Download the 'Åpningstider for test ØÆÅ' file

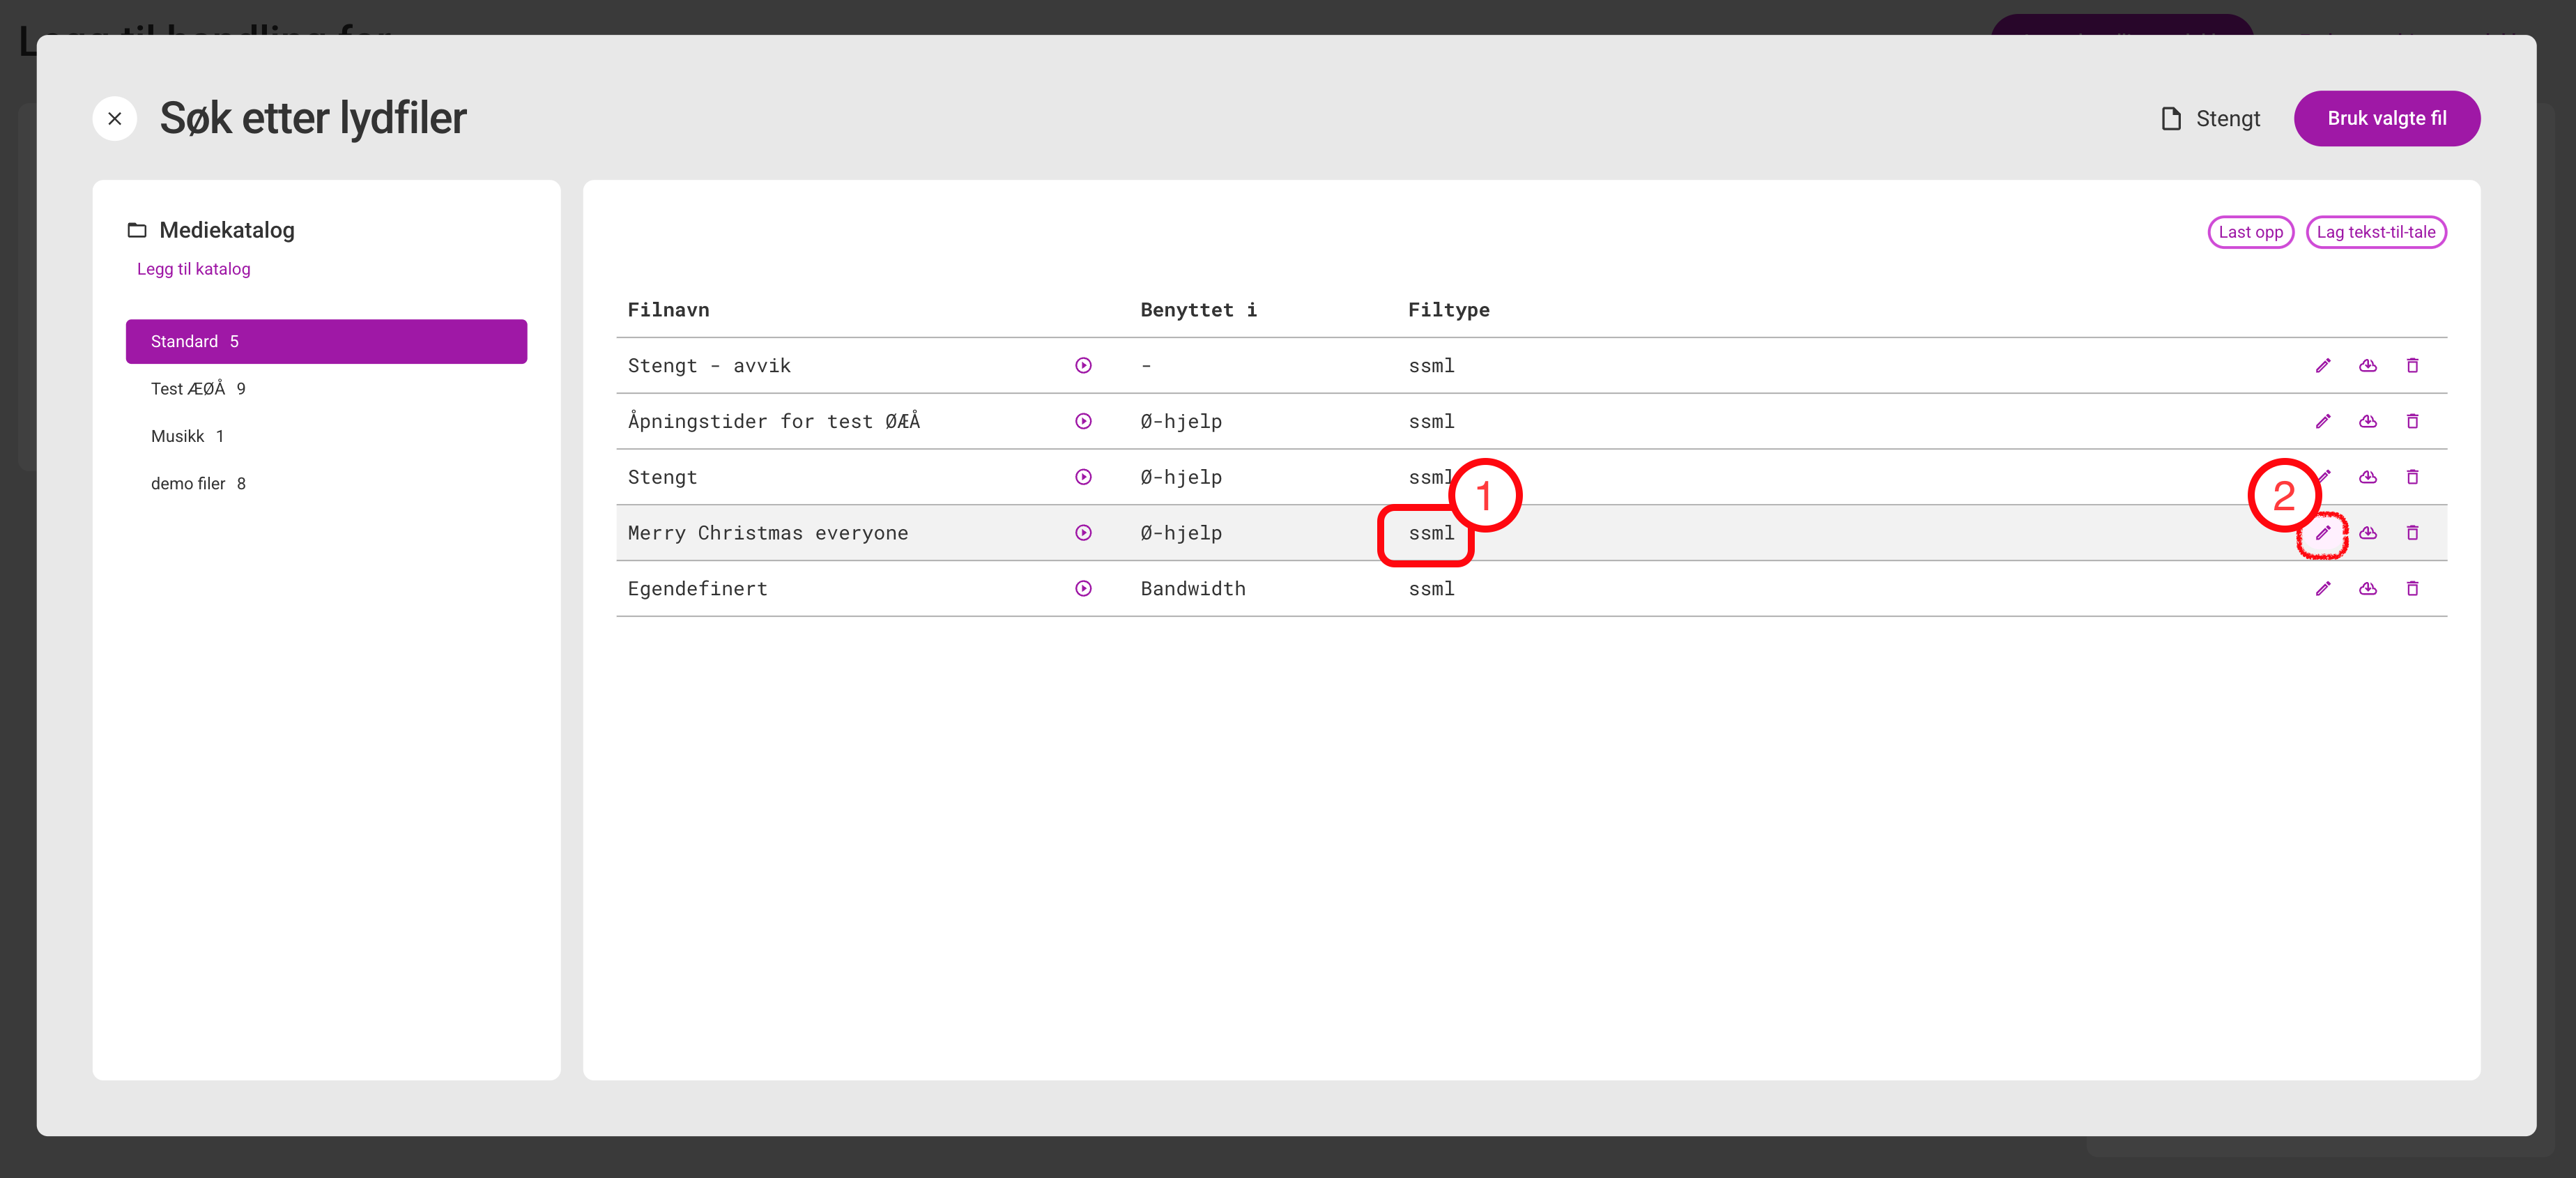tap(2367, 422)
